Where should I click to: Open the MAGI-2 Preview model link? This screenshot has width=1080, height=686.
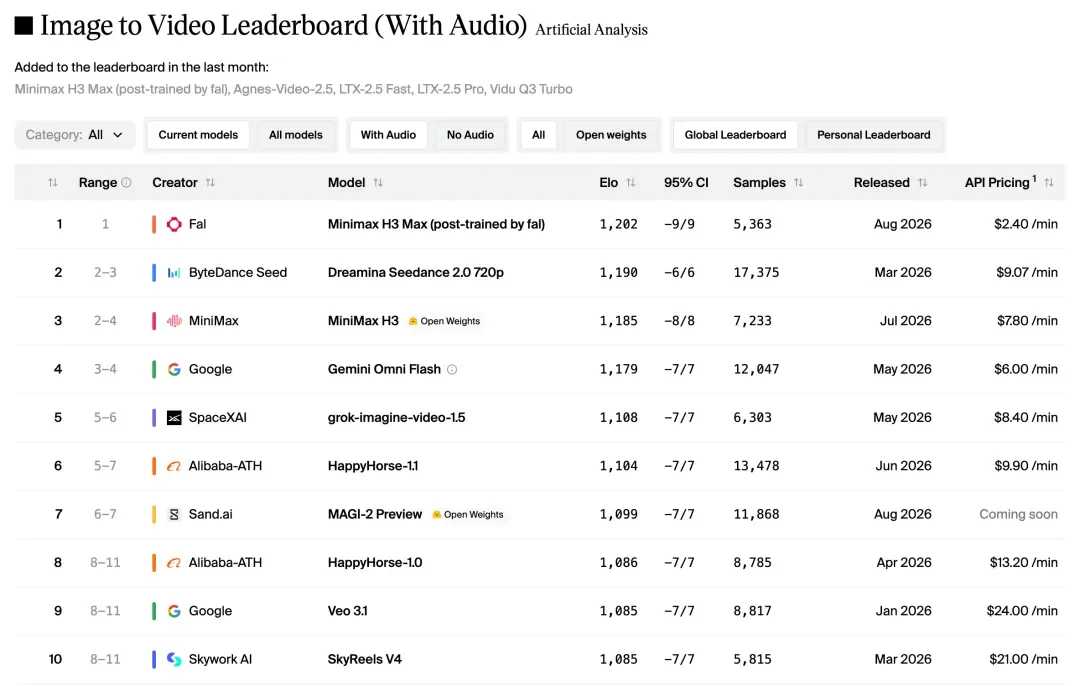click(375, 514)
